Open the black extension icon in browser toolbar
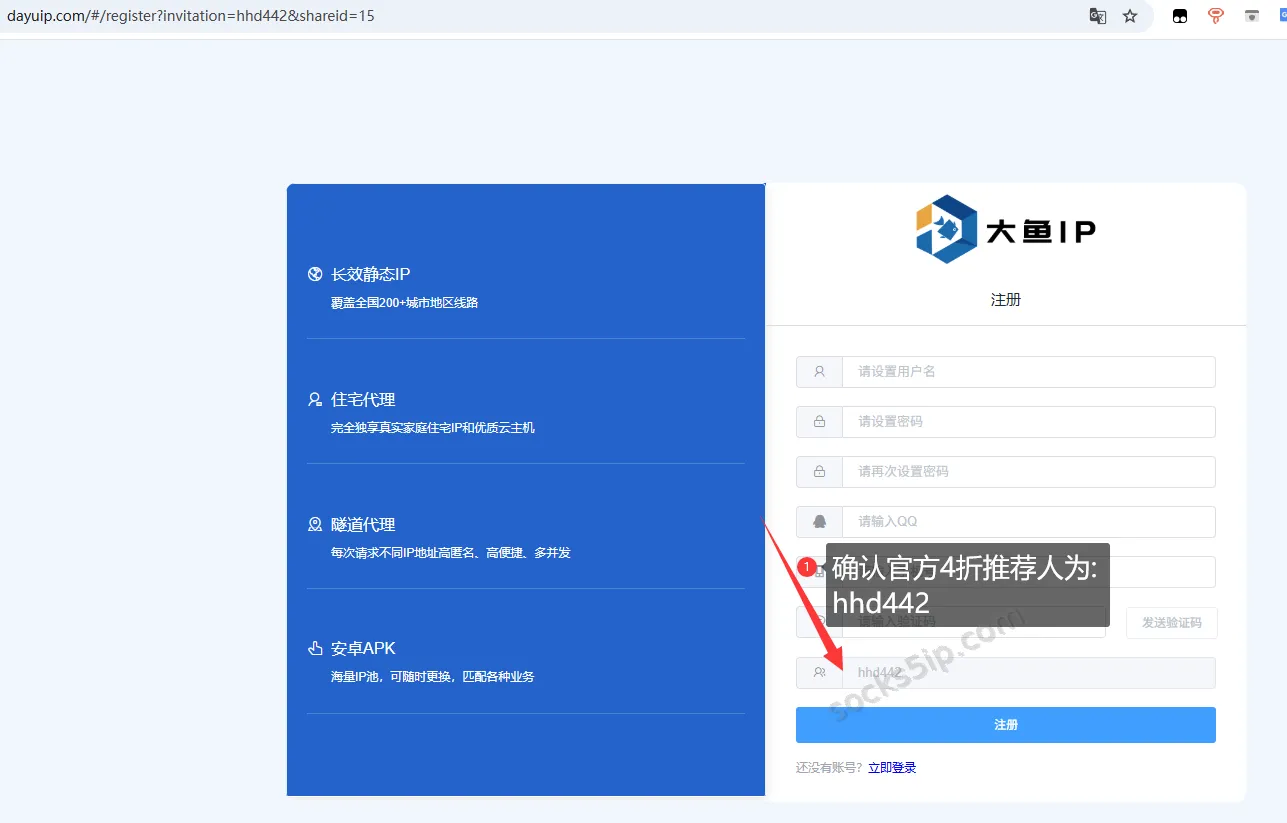The image size is (1287, 823). pyautogui.click(x=1180, y=16)
